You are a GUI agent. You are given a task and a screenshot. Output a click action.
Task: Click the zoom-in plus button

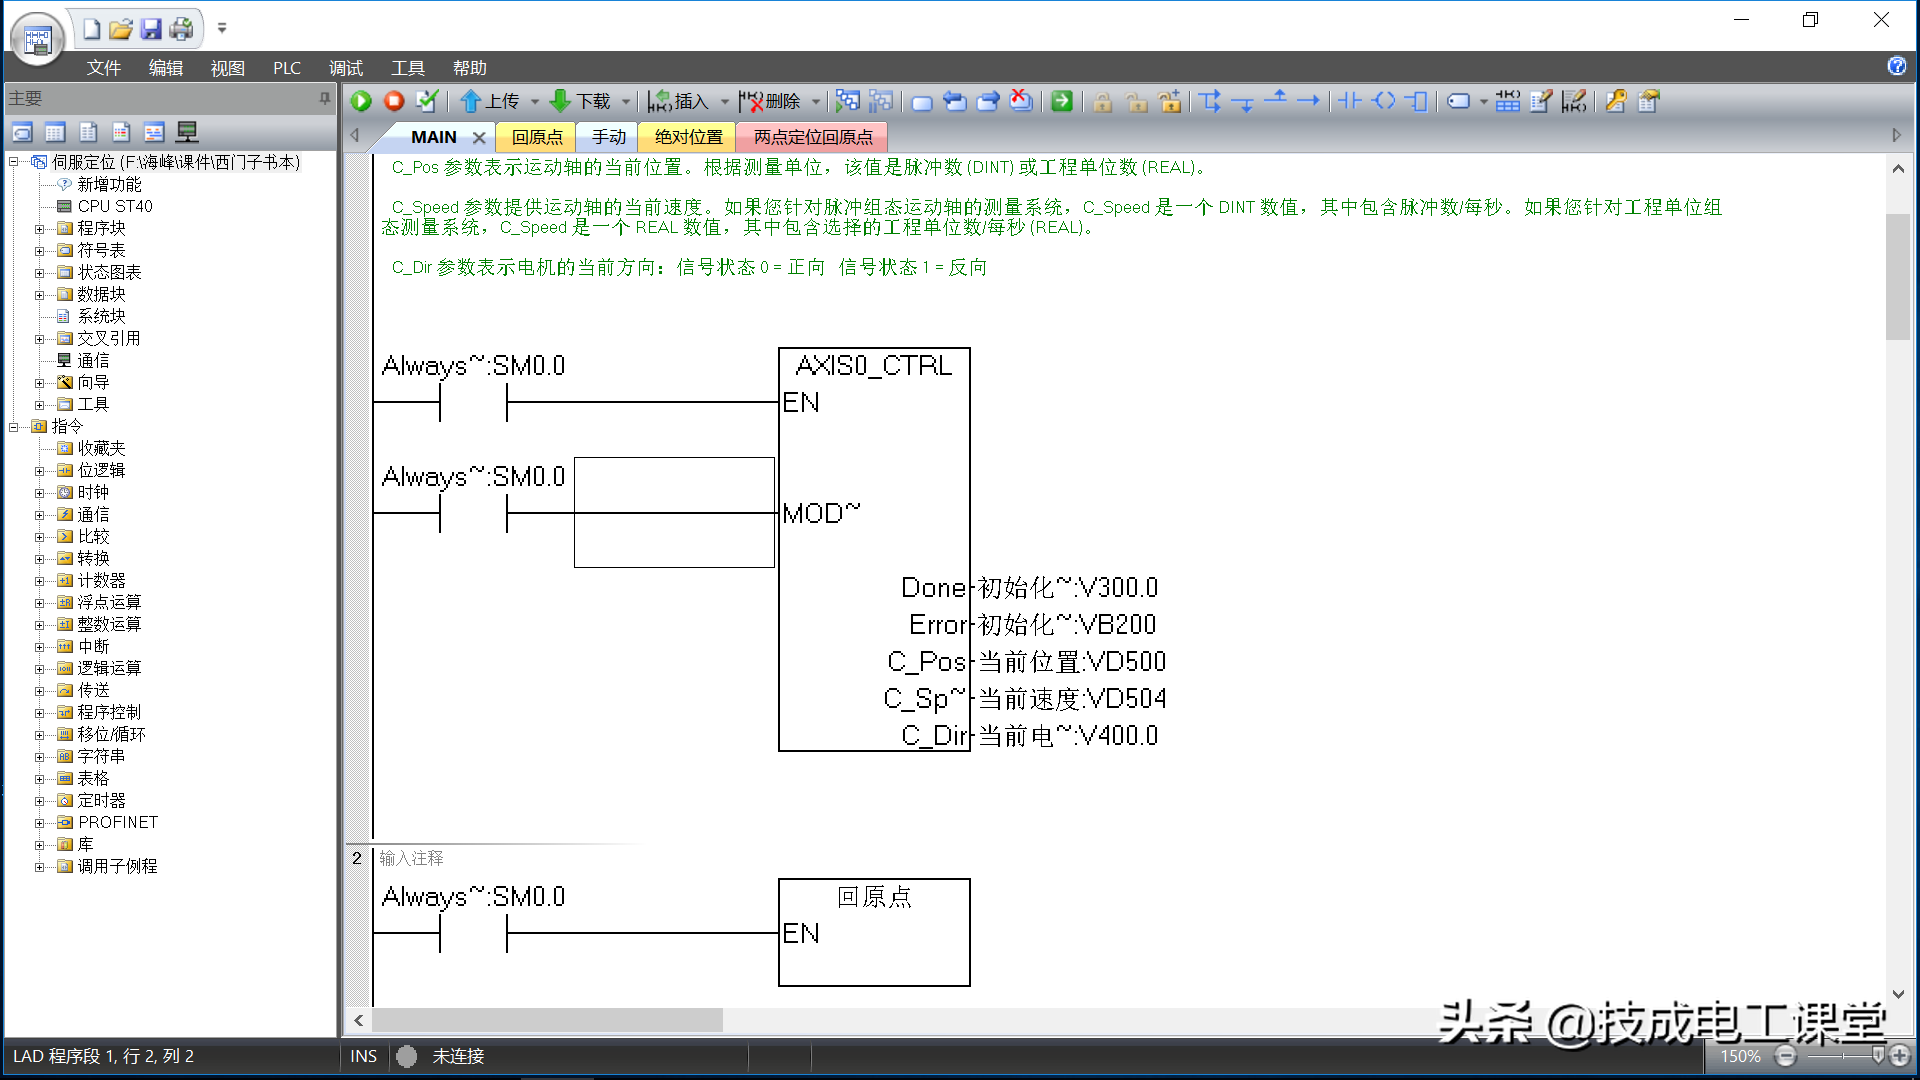point(1899,1056)
